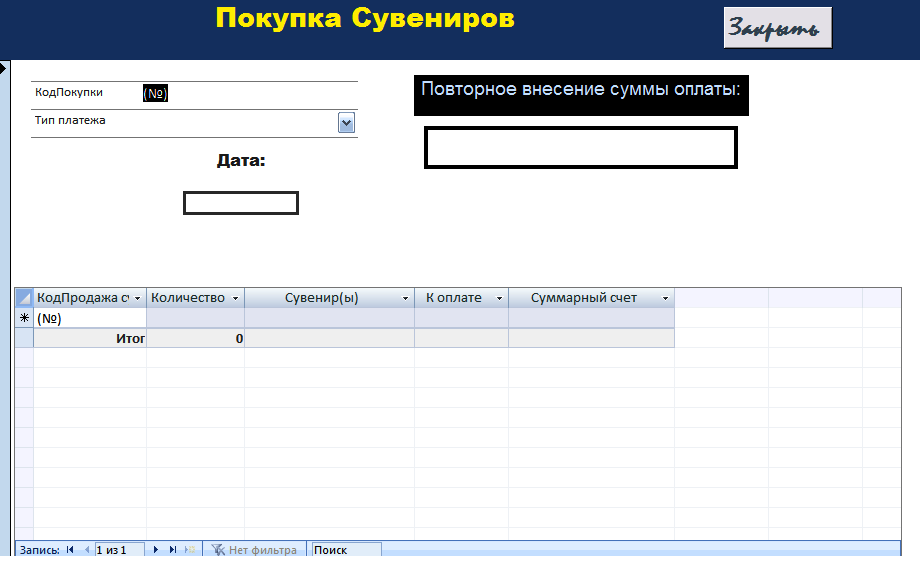Go to last record navigation button
The width and height of the screenshot is (920, 575).
(x=172, y=550)
